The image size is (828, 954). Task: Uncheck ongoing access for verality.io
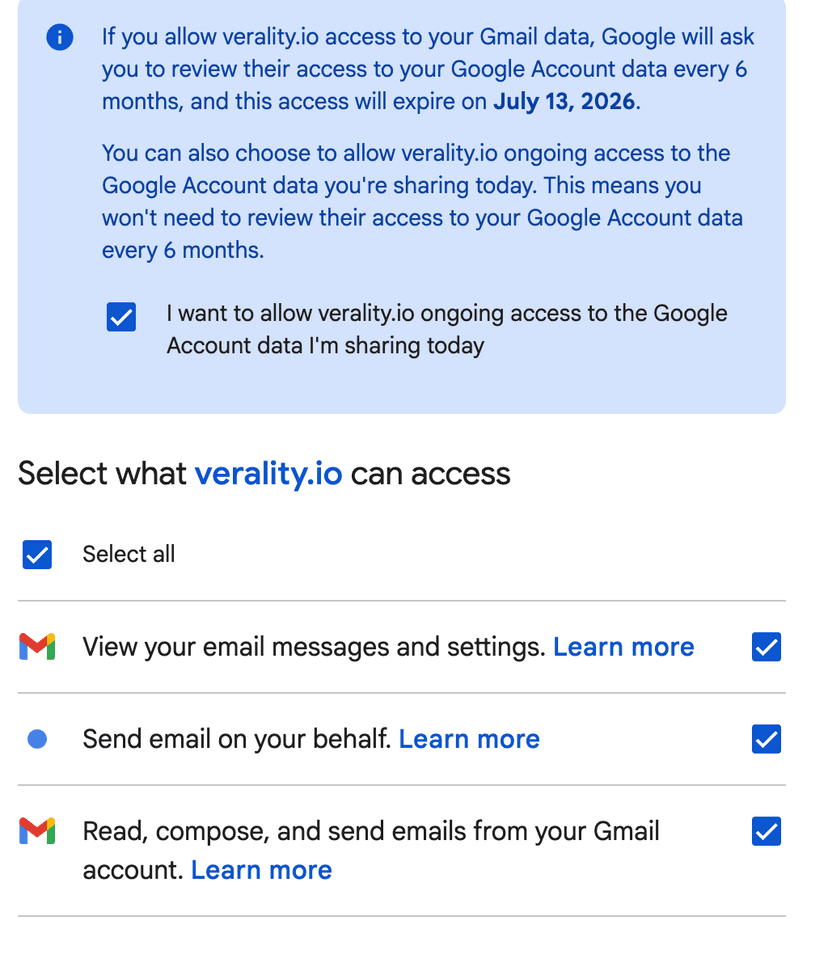(x=121, y=316)
